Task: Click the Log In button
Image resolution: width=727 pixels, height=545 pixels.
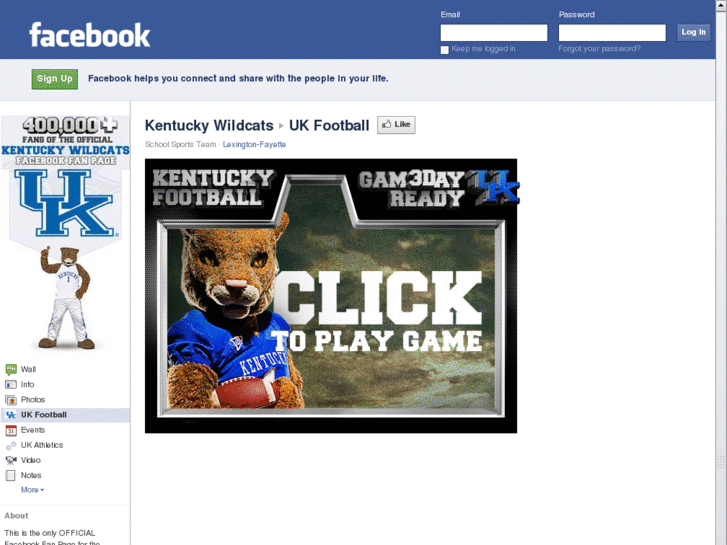Action: pos(693,32)
